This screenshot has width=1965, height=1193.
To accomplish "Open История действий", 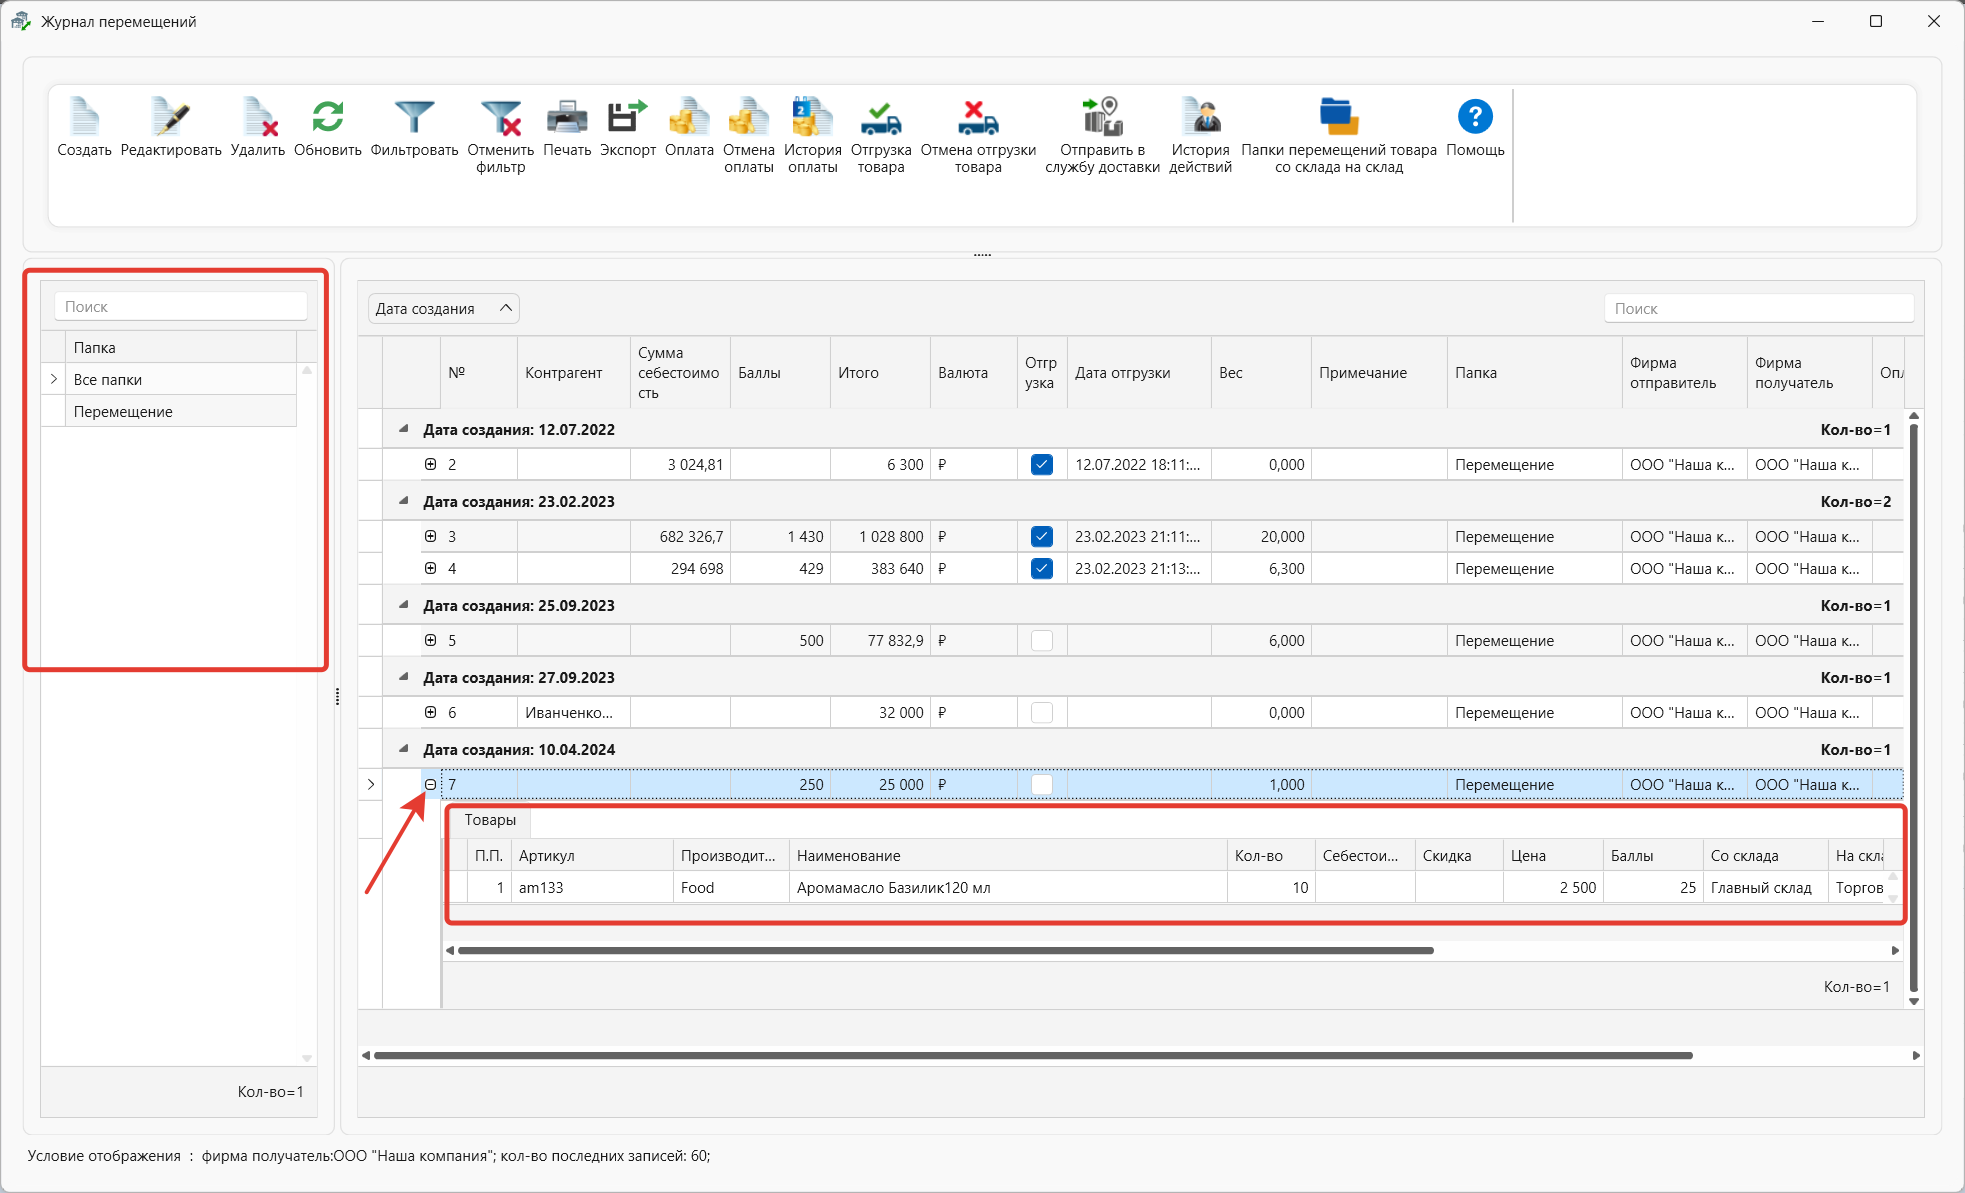I will coord(1201,118).
